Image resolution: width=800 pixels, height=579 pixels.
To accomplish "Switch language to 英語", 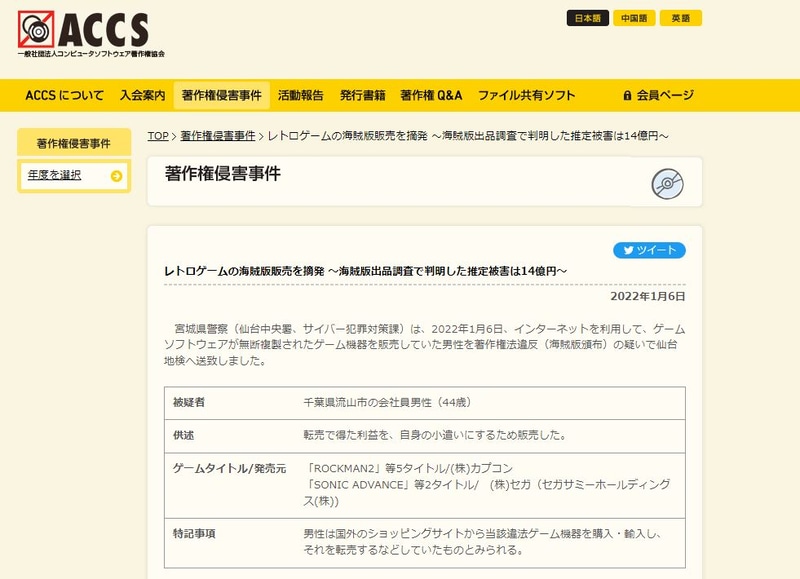I will [681, 18].
